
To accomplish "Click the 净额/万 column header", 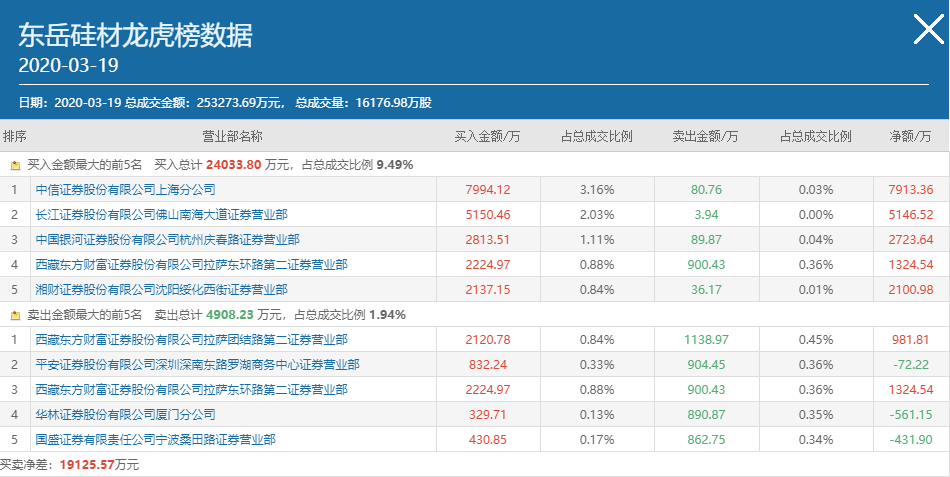I will 910,136.
